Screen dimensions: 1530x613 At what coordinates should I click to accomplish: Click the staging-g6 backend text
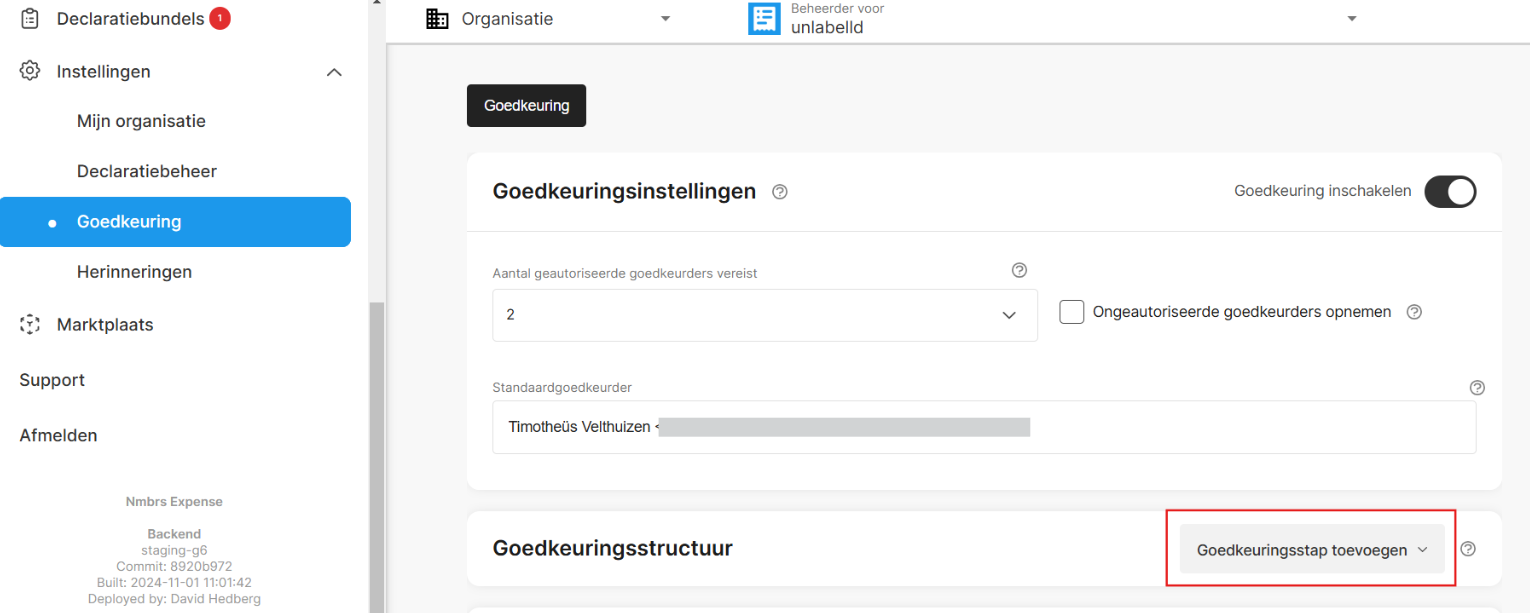[174, 550]
